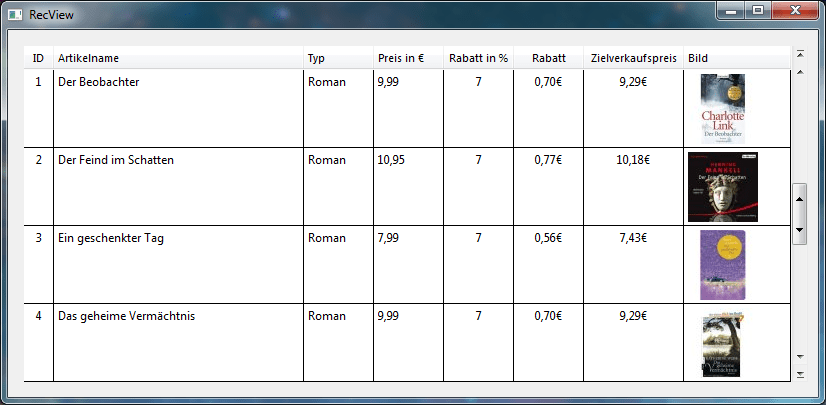Select the purple Ein geschenkter Tag cover

(x=723, y=265)
